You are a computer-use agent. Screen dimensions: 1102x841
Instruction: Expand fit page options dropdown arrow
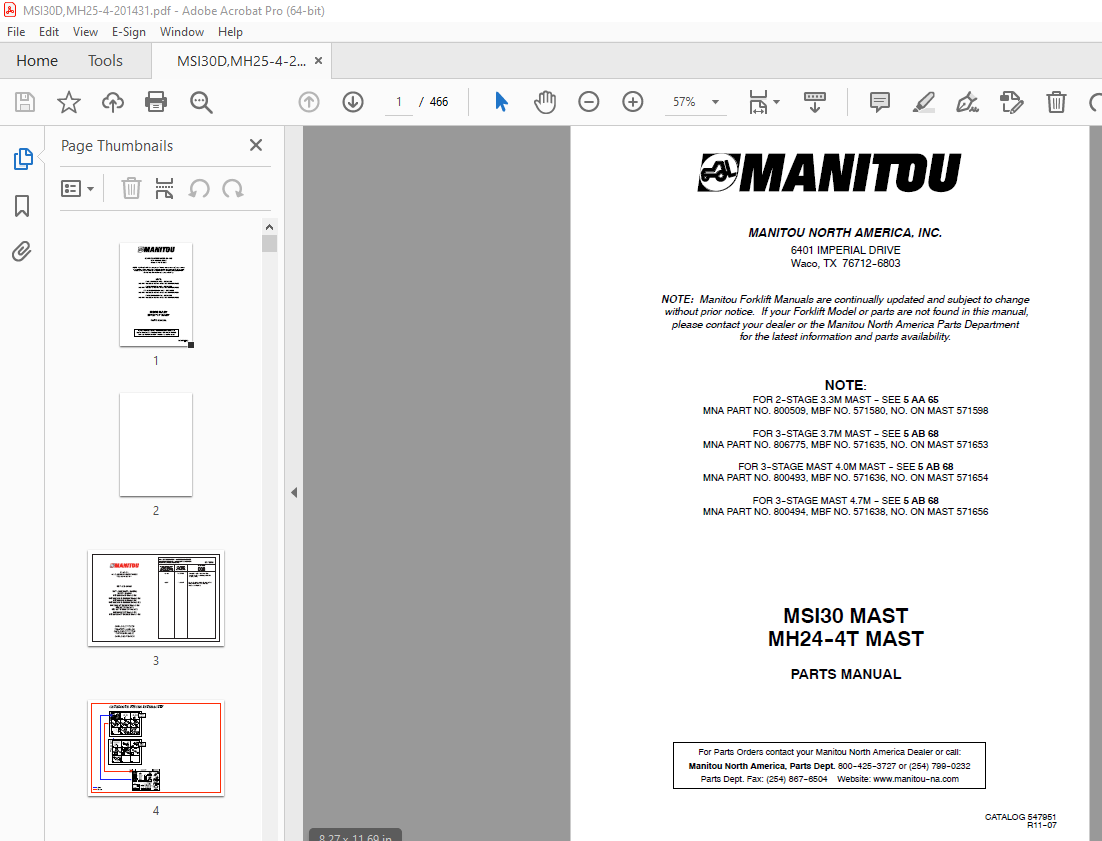[x=777, y=102]
